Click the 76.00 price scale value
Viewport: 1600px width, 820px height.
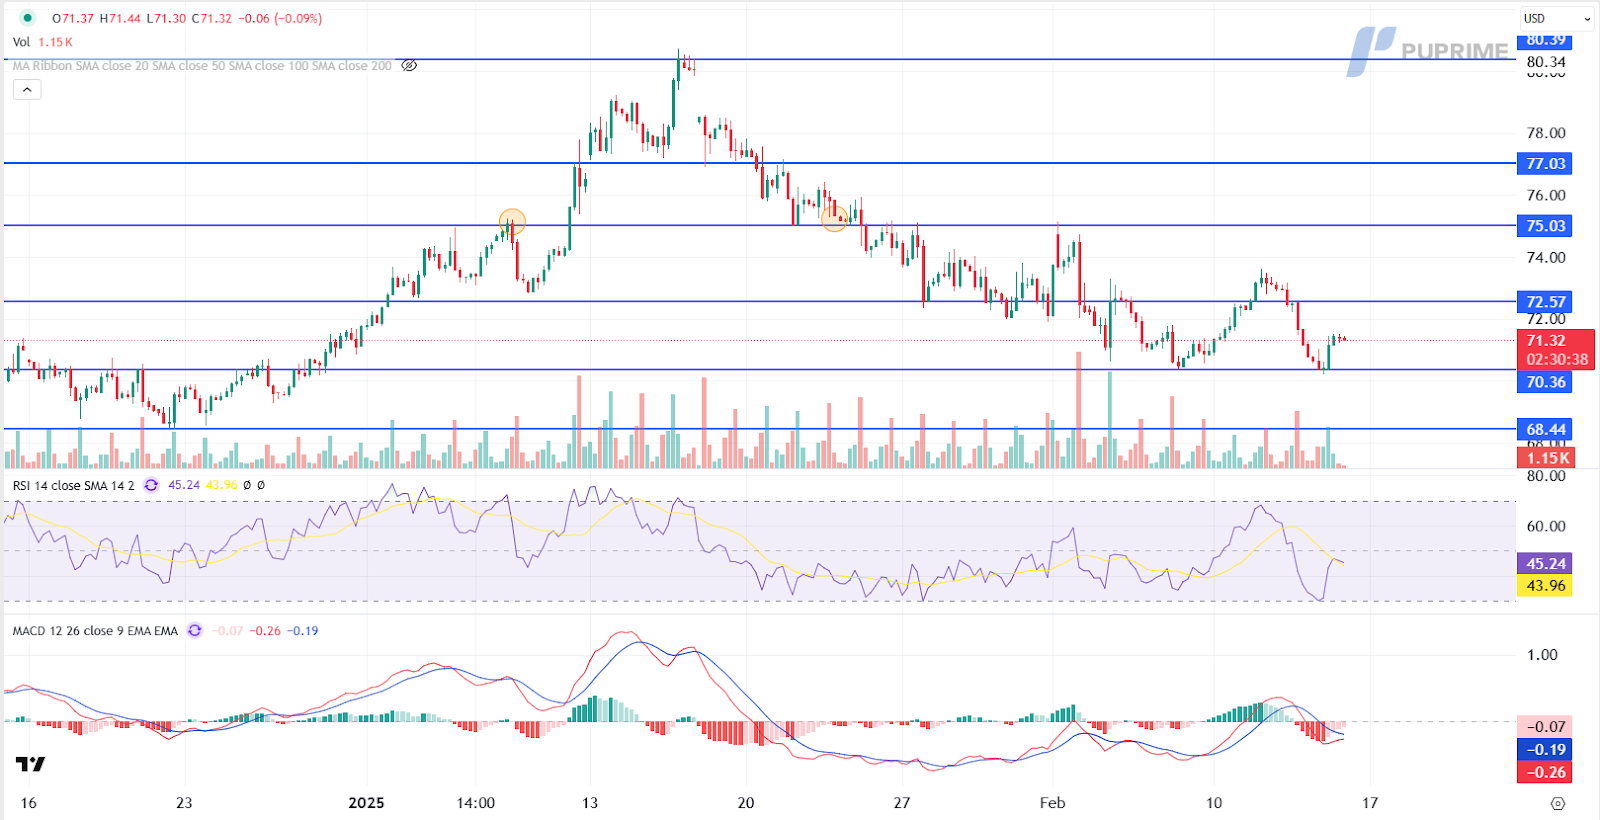click(1546, 195)
